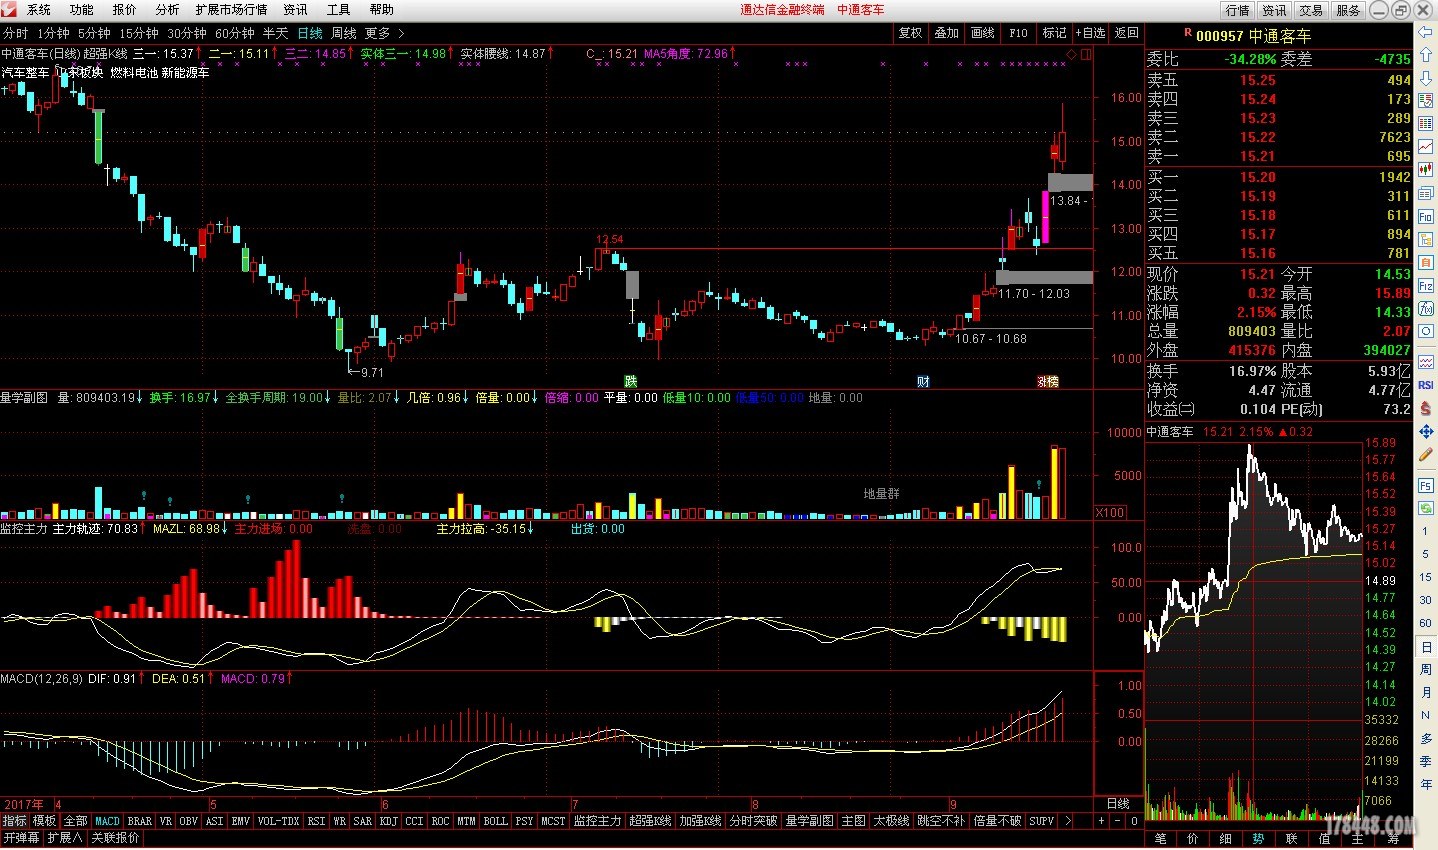This screenshot has width=1438, height=850.
Task: Open the quote list icon in right sidebar
Action: tap(1426, 98)
